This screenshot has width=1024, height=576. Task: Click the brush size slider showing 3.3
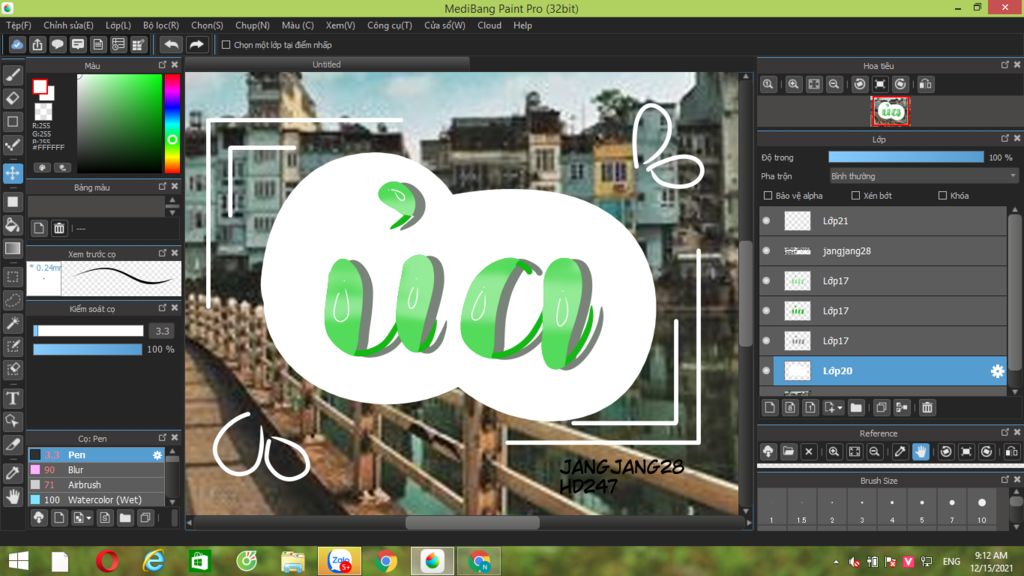coord(88,331)
